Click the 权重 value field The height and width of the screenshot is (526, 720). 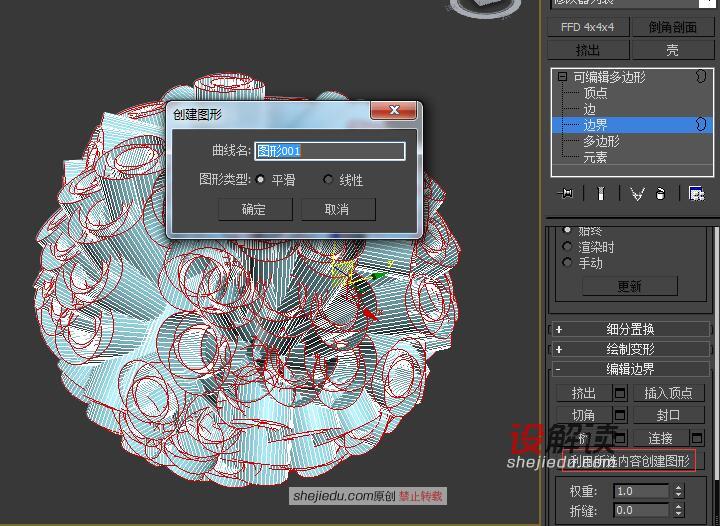pos(641,491)
